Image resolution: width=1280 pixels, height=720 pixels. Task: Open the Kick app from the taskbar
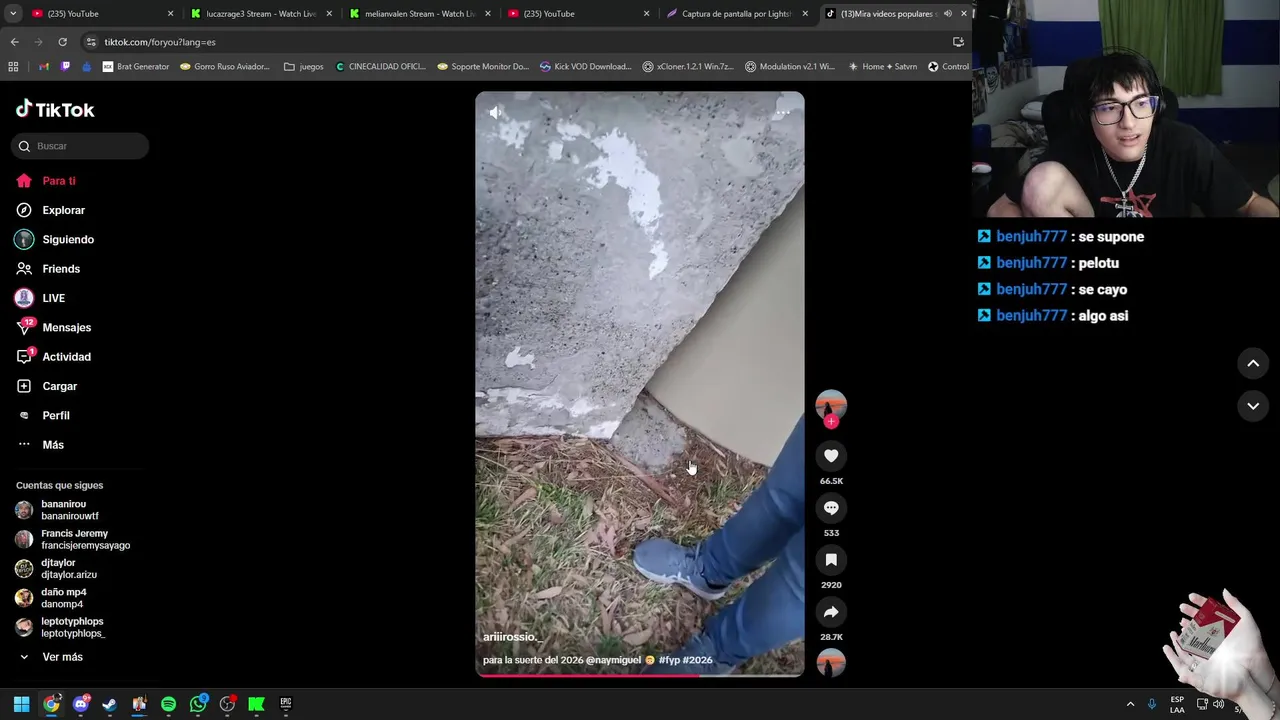coord(256,704)
